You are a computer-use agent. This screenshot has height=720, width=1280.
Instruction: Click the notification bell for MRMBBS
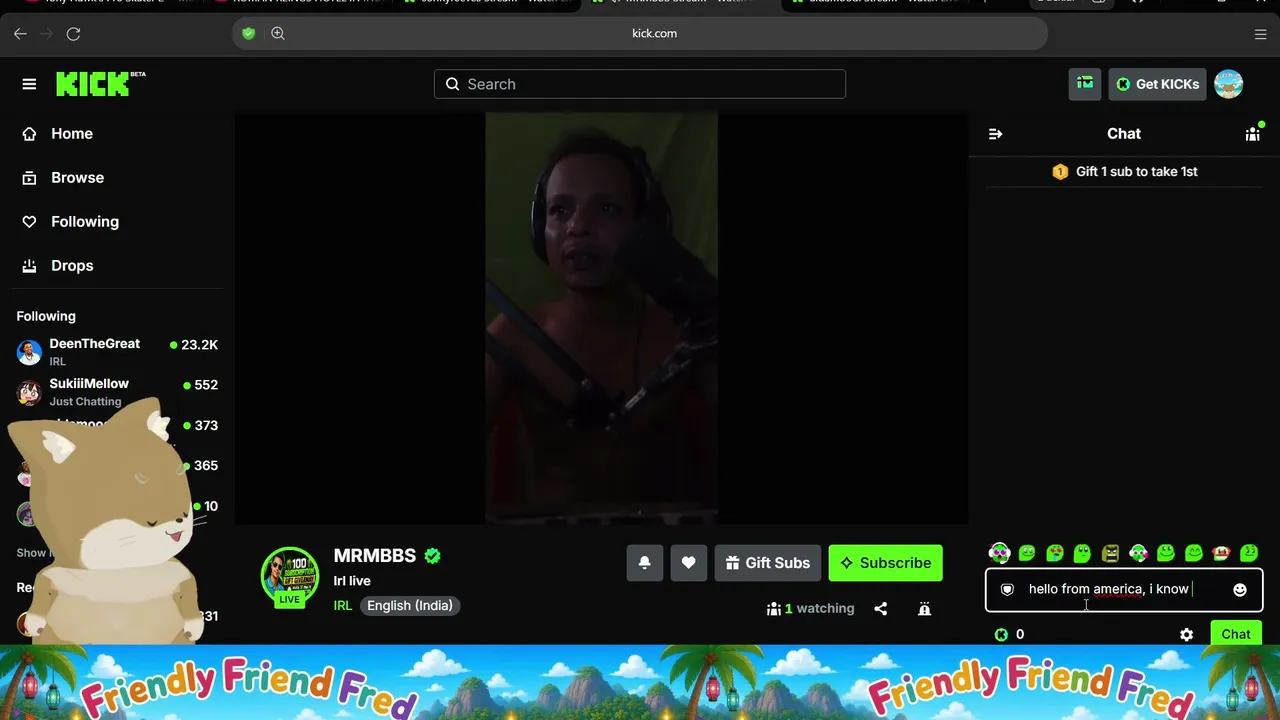(x=645, y=563)
